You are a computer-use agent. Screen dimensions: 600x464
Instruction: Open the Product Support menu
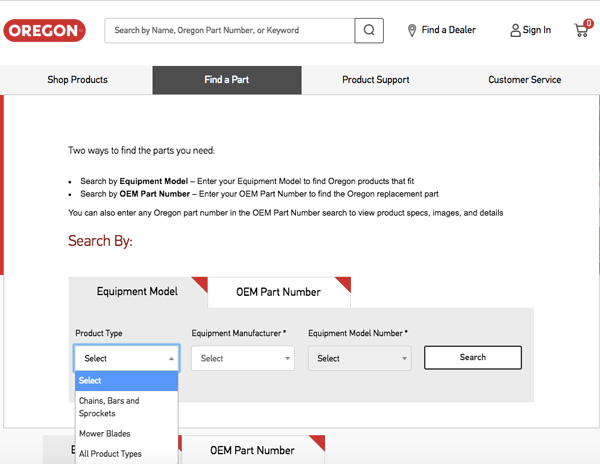375,80
